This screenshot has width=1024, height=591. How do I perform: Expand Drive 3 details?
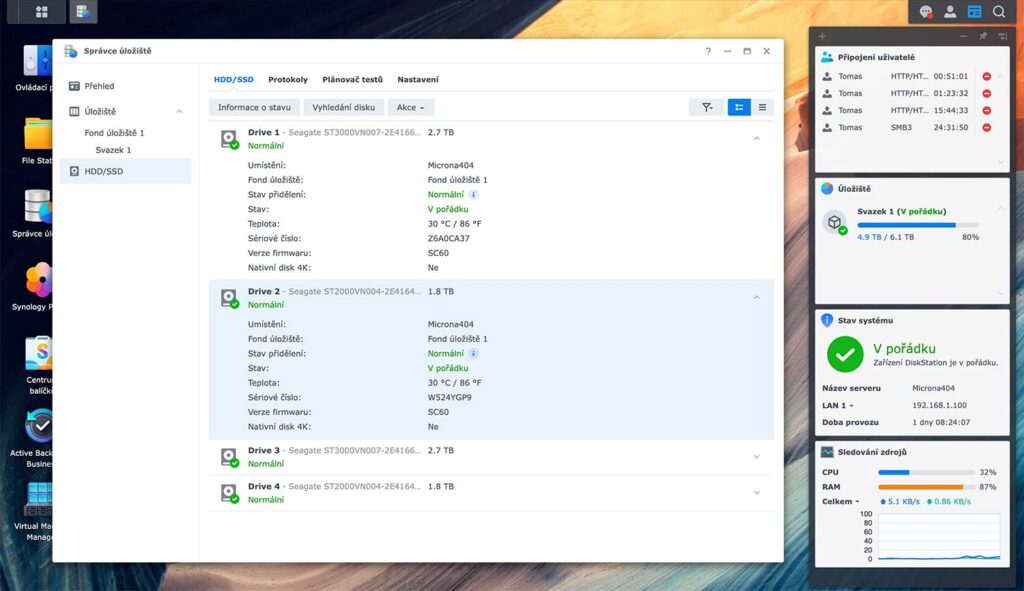pos(756,456)
